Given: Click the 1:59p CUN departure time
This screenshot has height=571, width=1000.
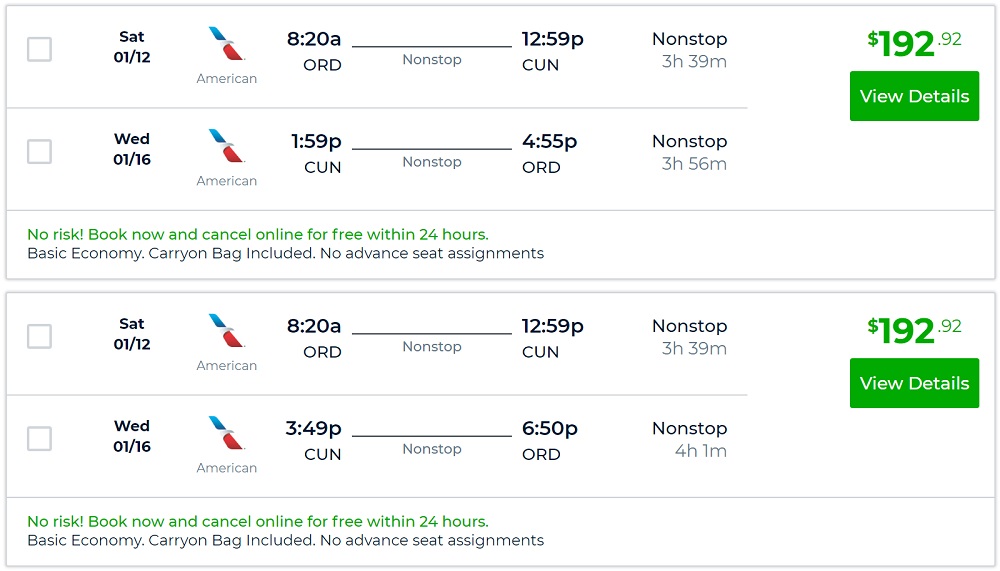Looking at the screenshot, I should tap(316, 141).
